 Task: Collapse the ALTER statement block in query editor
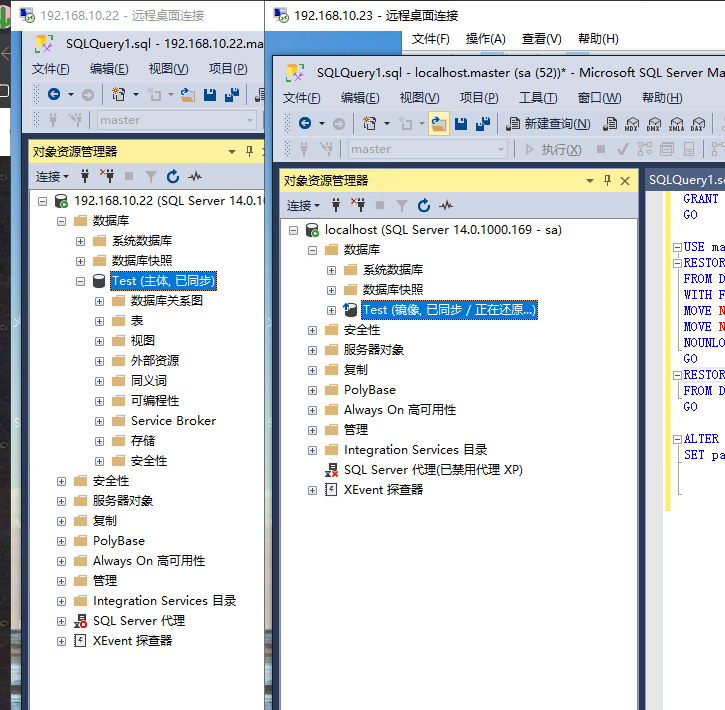(x=677, y=439)
